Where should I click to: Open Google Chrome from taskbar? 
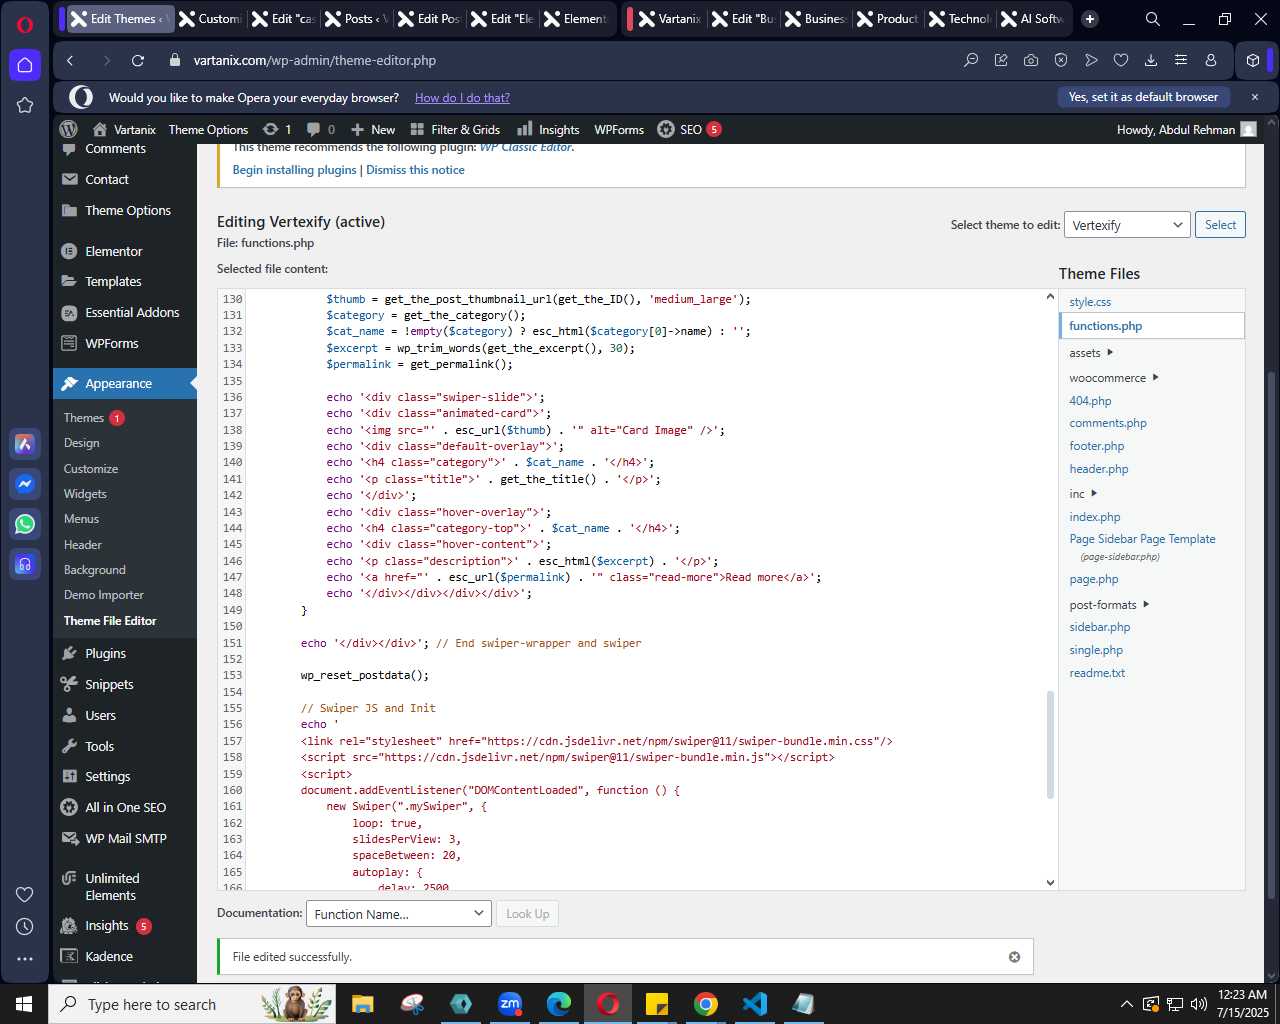(x=706, y=1004)
